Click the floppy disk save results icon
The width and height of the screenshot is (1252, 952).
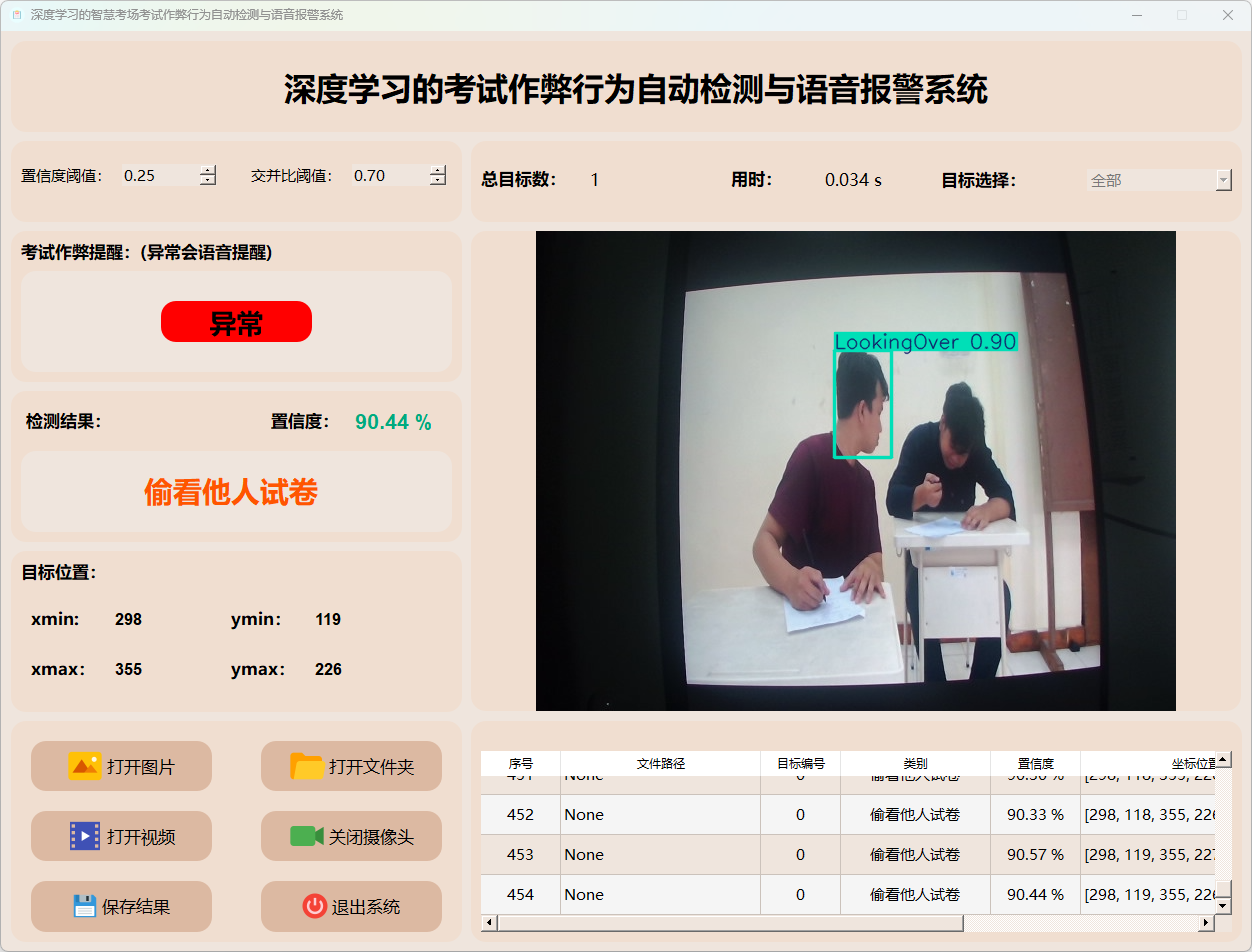pyautogui.click(x=85, y=906)
